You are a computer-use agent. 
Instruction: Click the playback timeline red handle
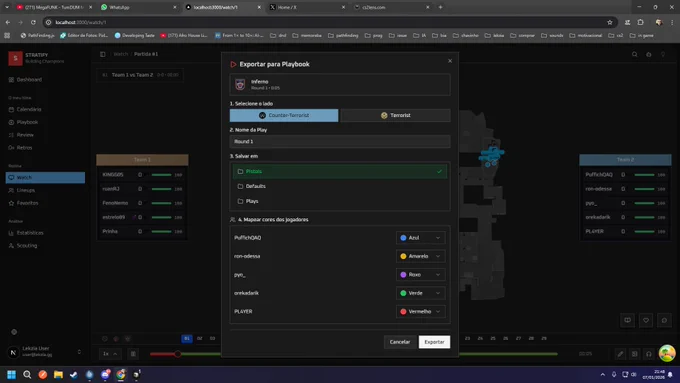click(177, 354)
